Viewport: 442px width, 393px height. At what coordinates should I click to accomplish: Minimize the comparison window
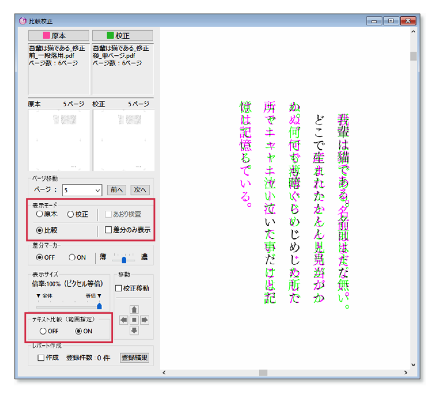[x=374, y=21]
